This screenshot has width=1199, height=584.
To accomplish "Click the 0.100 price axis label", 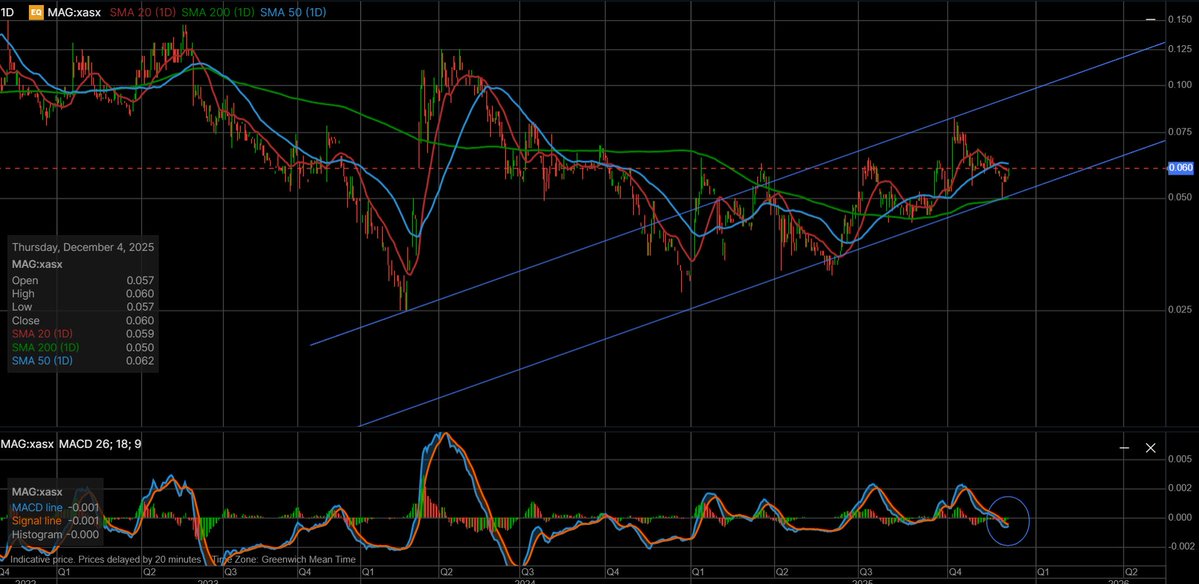I will (1182, 85).
